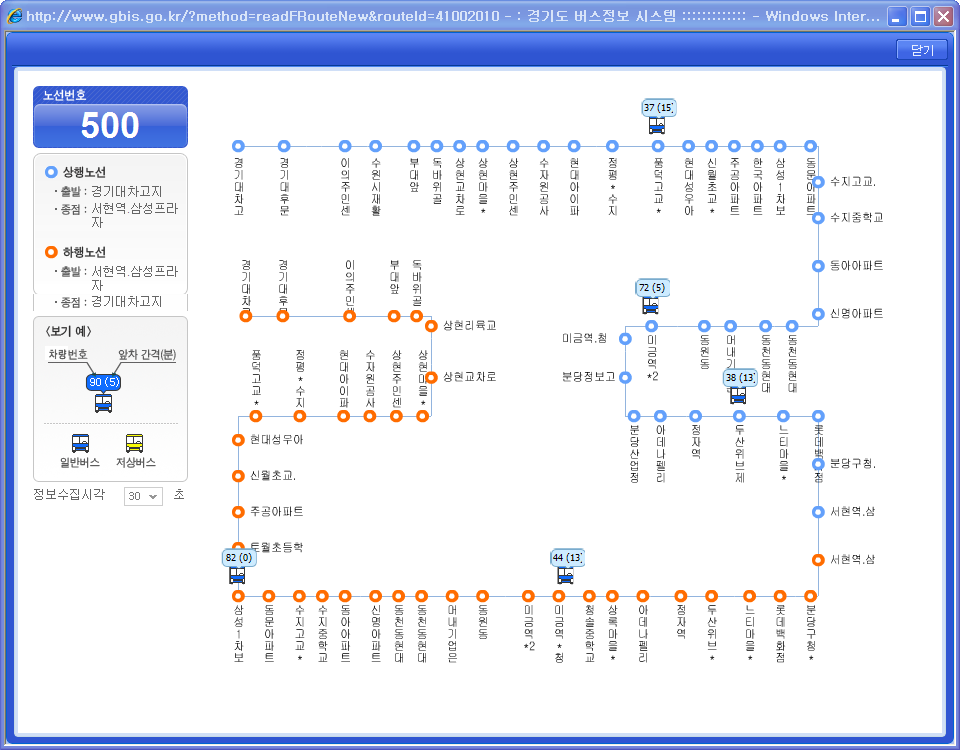Click orange stop circle beside 상현리육교
This screenshot has height=750, width=960.
[x=431, y=326]
